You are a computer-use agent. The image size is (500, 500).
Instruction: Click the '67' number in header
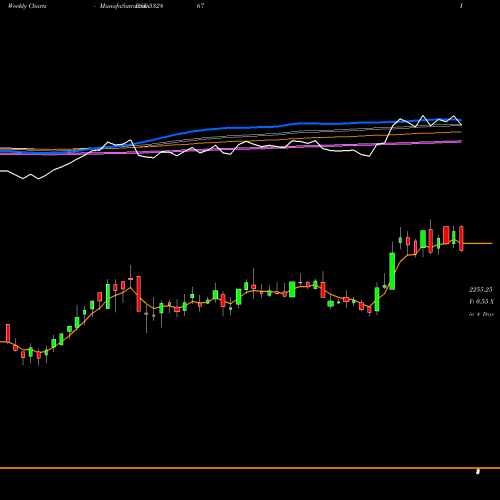[x=200, y=6]
